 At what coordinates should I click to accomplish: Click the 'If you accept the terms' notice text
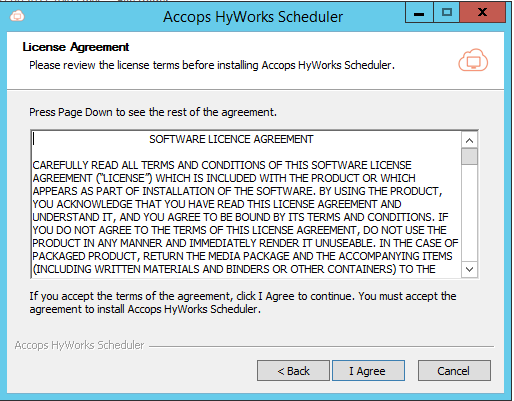click(x=243, y=303)
